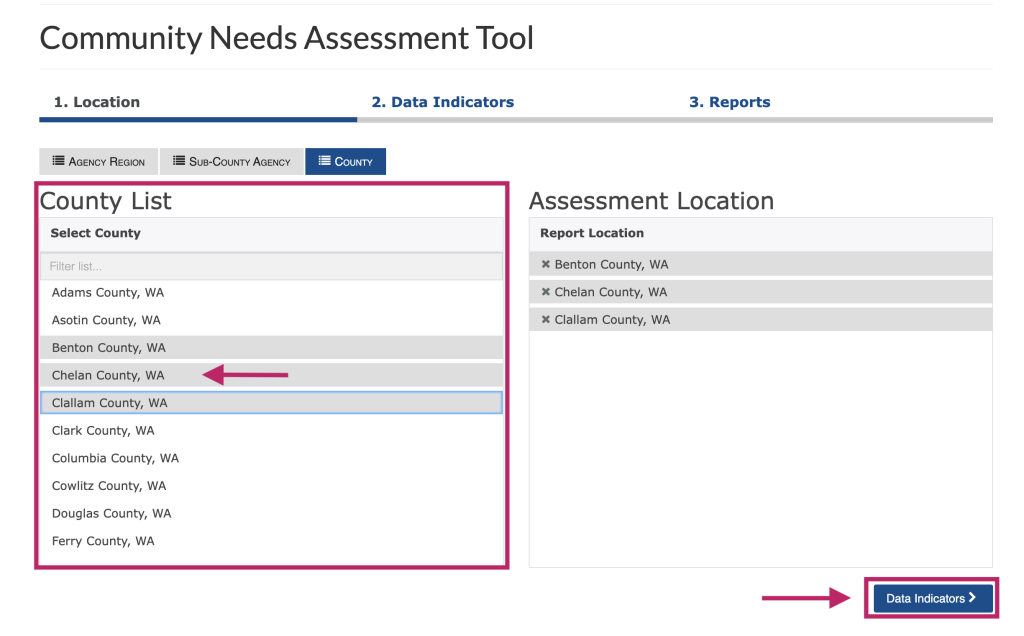The image size is (1024, 636).
Task: Click the list icon on Sub-County Agency button
Action: pos(177,161)
